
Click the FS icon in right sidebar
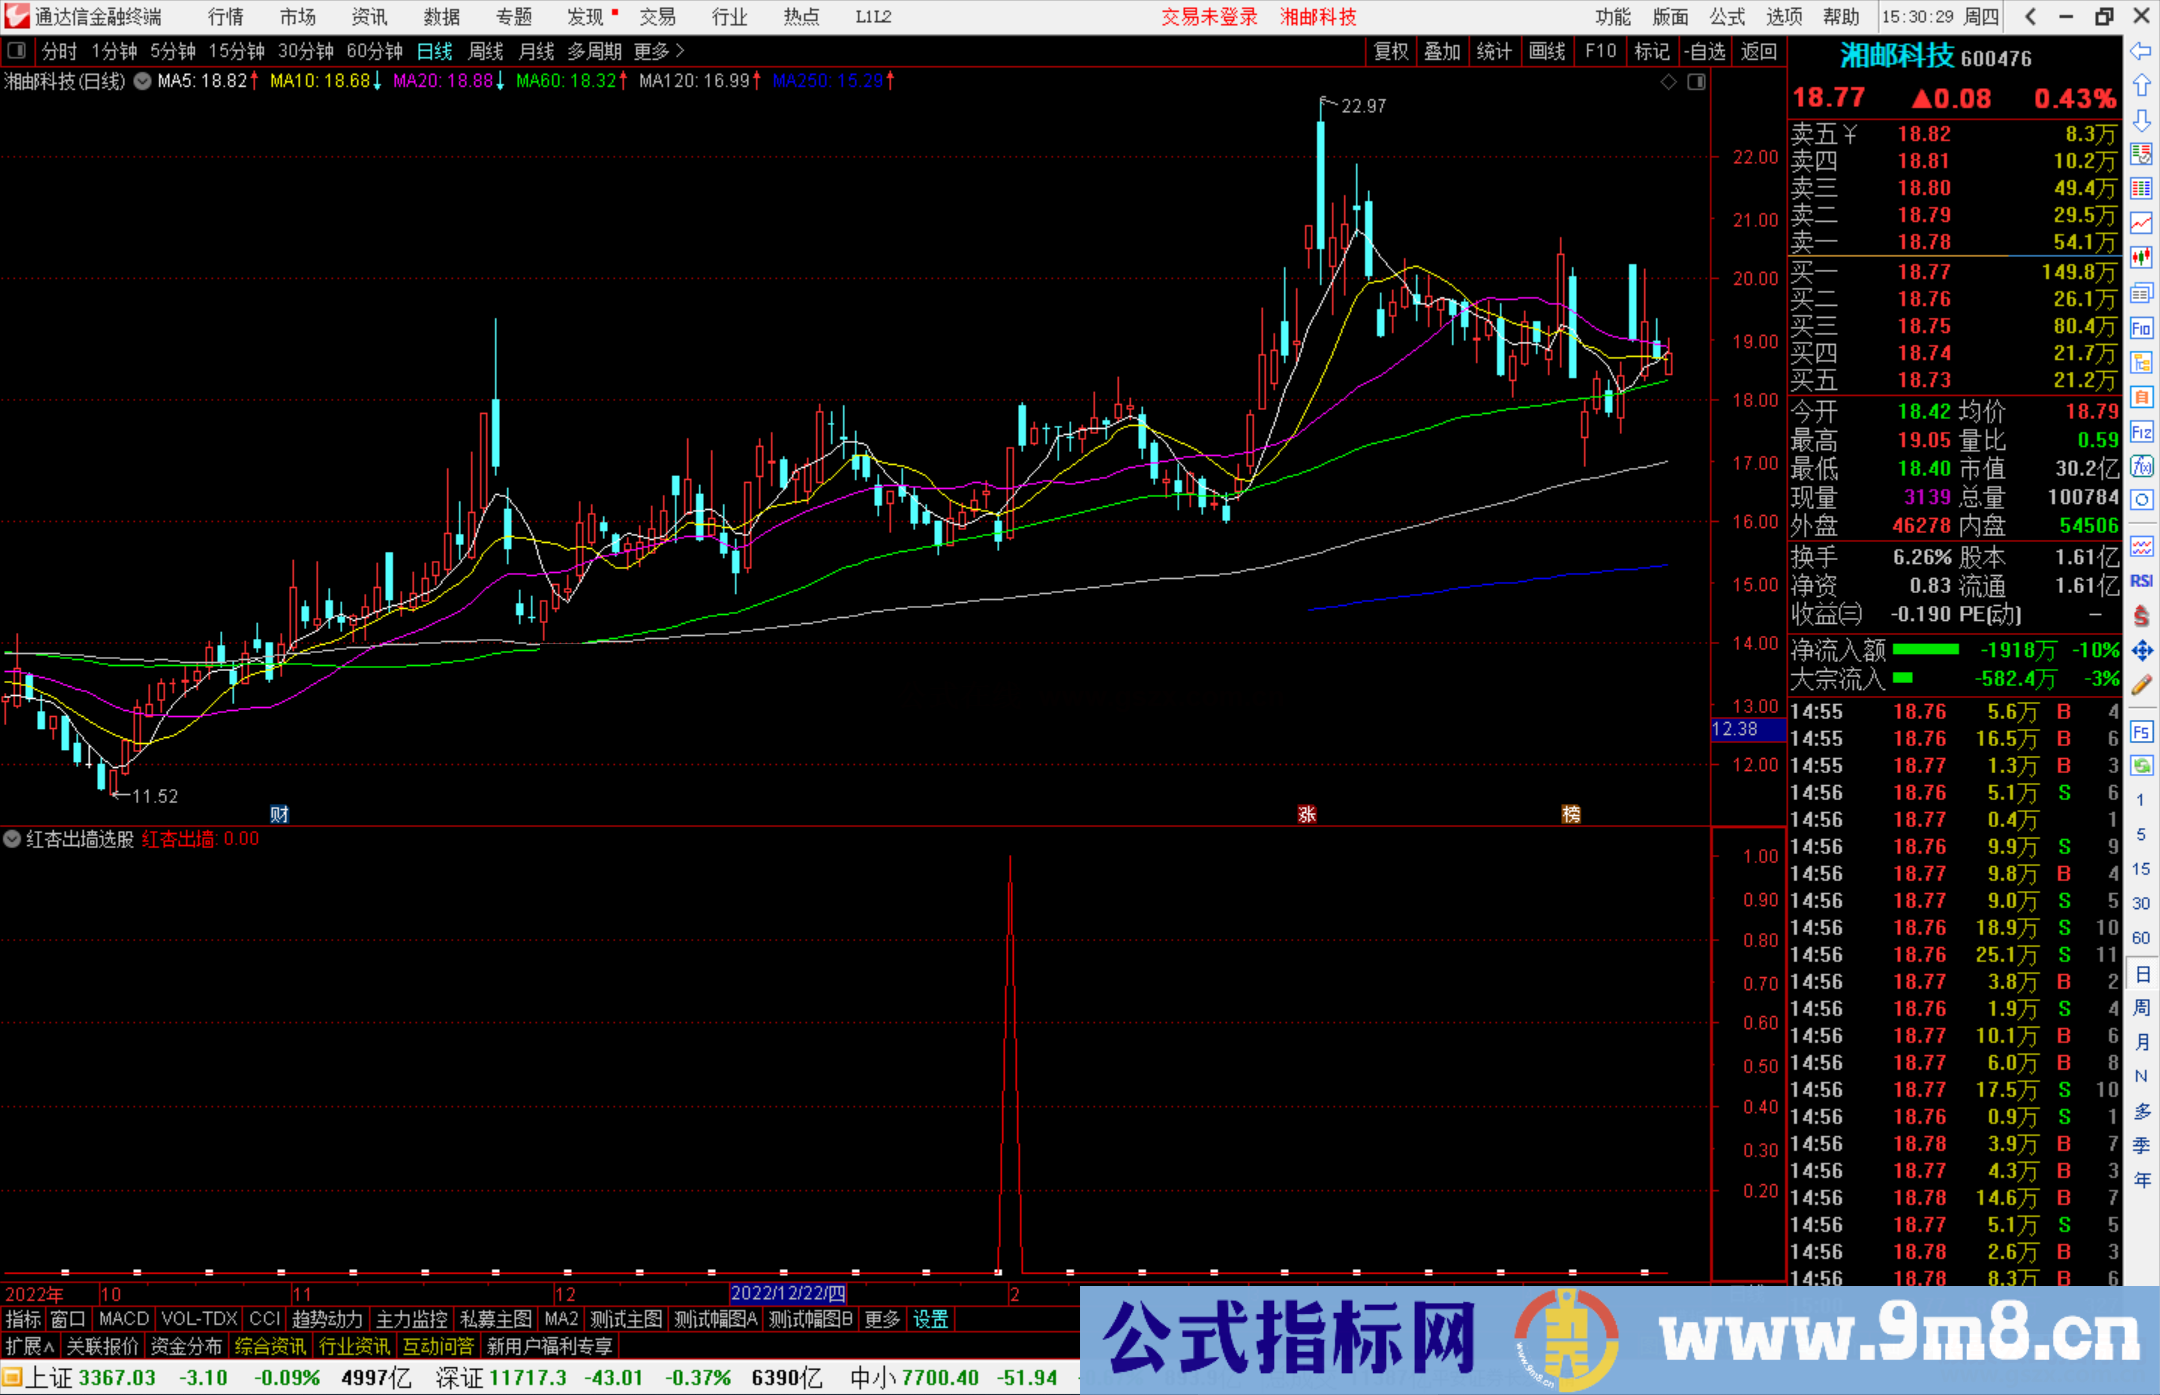pos(2141,732)
